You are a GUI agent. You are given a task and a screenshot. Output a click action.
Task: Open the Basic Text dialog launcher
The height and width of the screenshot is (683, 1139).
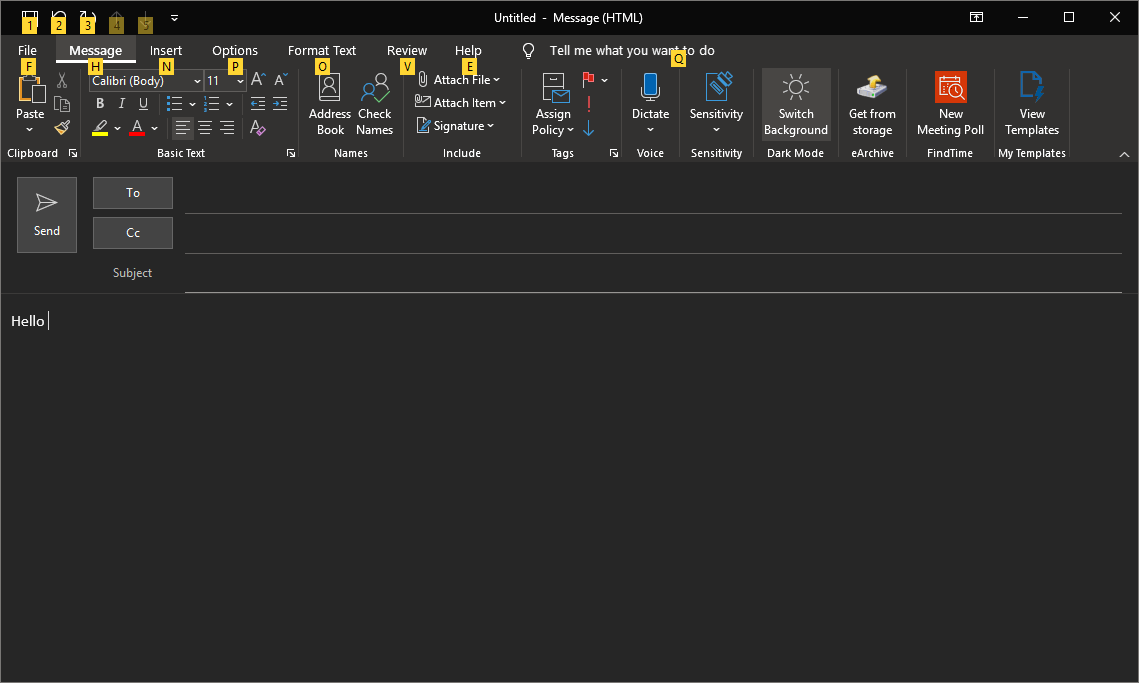click(x=291, y=153)
